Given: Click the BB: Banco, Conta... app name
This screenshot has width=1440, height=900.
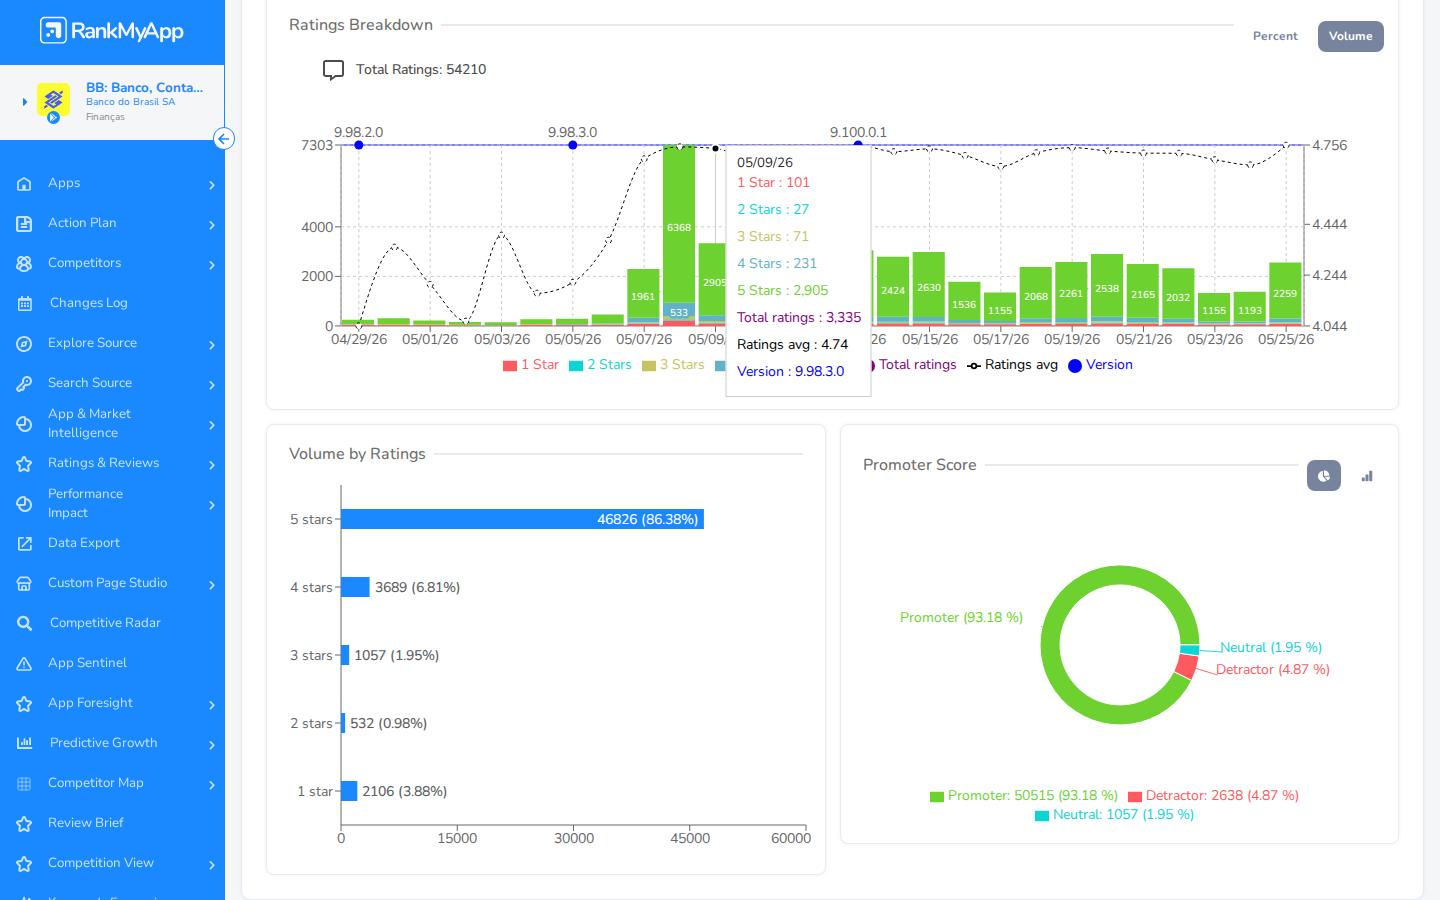Looking at the screenshot, I should pos(144,88).
